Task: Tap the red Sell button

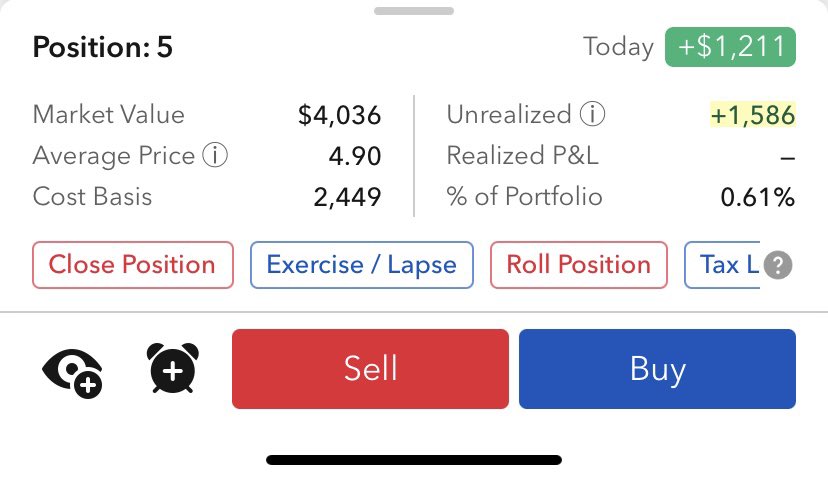Action: (370, 369)
